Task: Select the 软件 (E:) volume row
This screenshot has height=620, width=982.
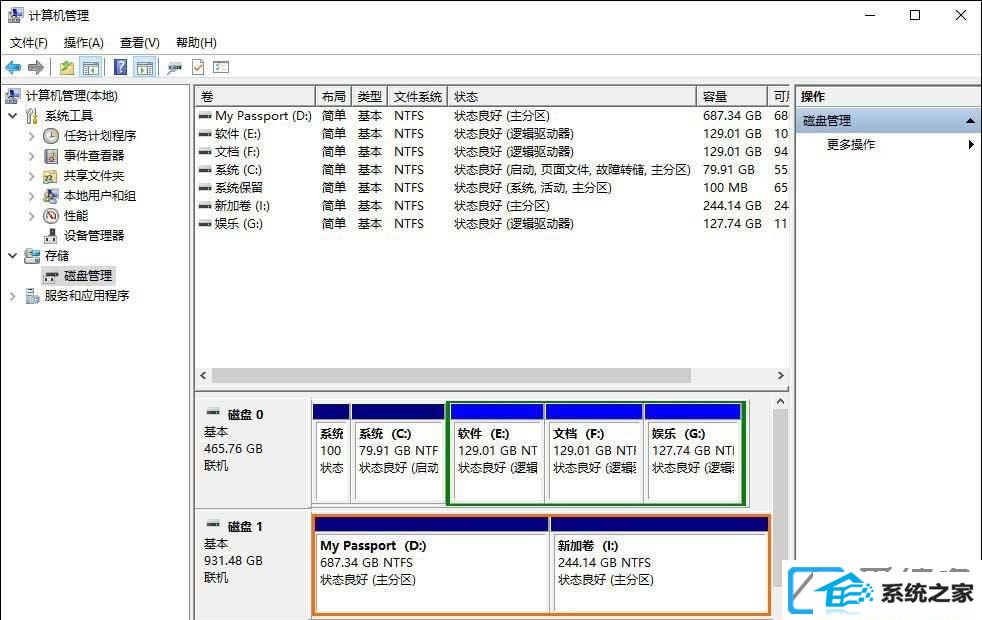Action: click(492, 134)
